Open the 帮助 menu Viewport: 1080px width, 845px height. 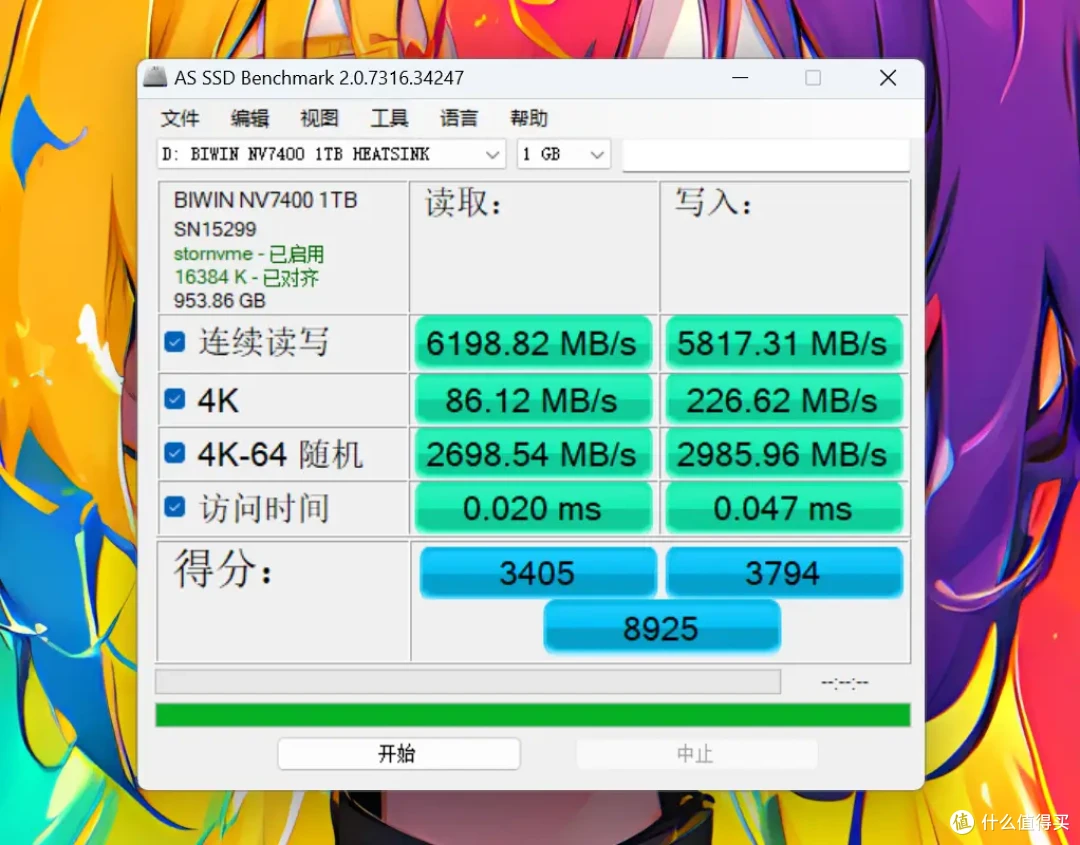pyautogui.click(x=528, y=118)
